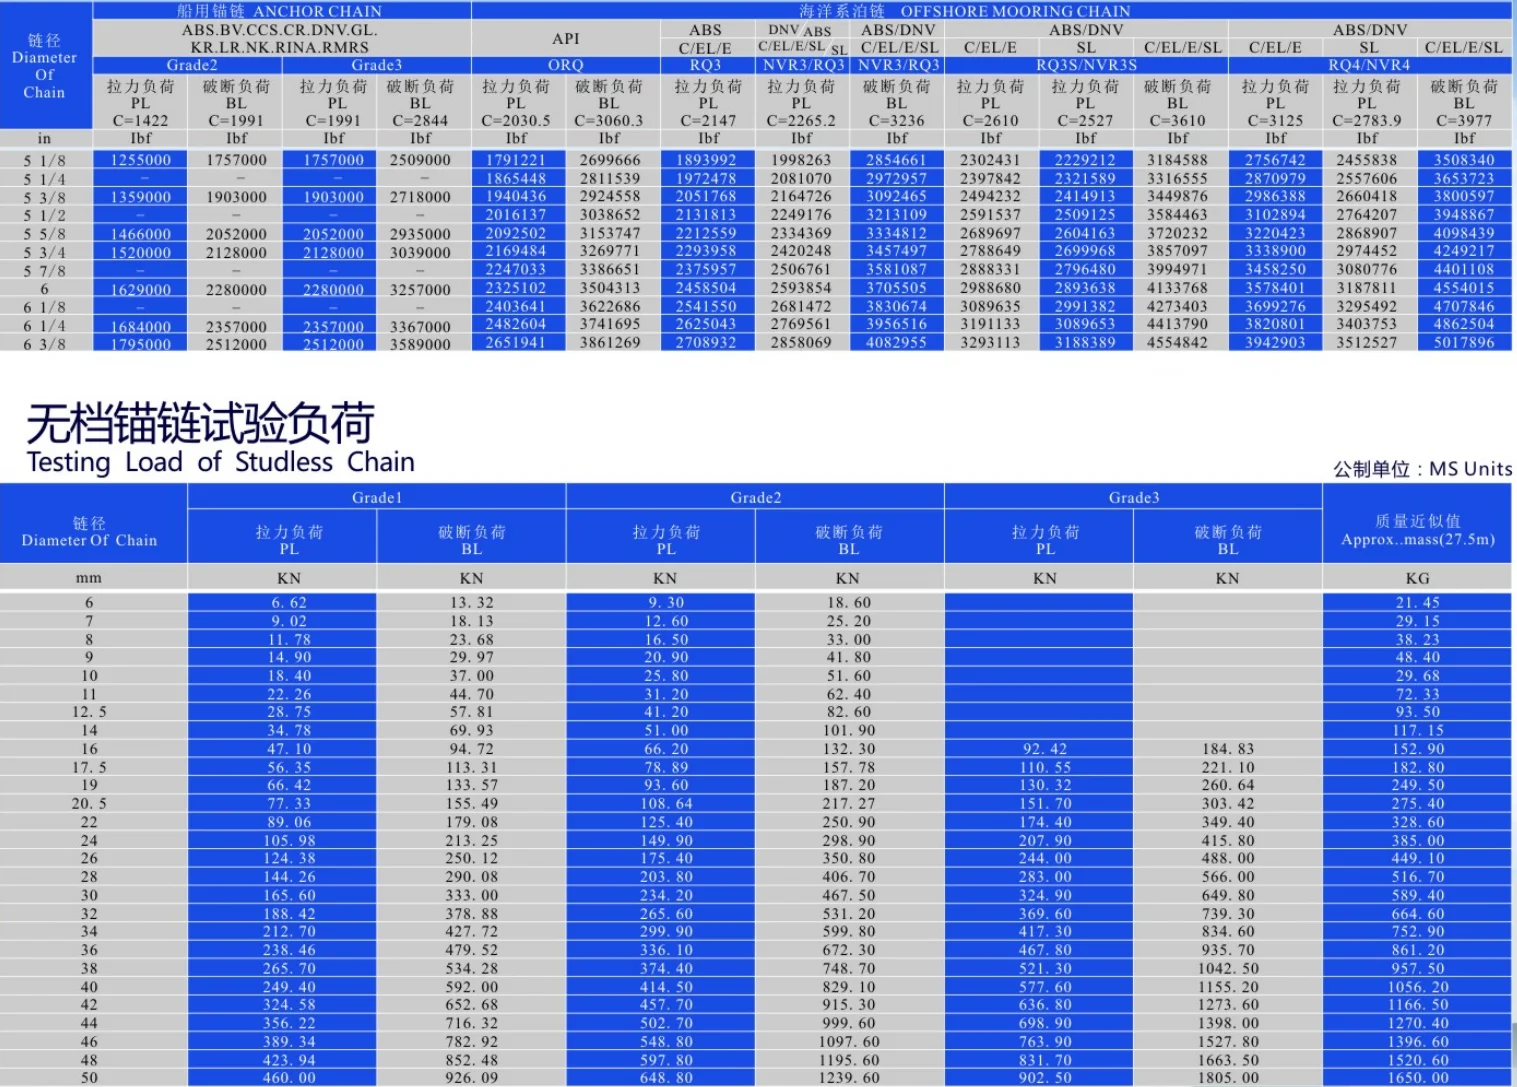Click the "Testing Load of Studless Chain" title
This screenshot has width=1517, height=1087.
point(220,461)
